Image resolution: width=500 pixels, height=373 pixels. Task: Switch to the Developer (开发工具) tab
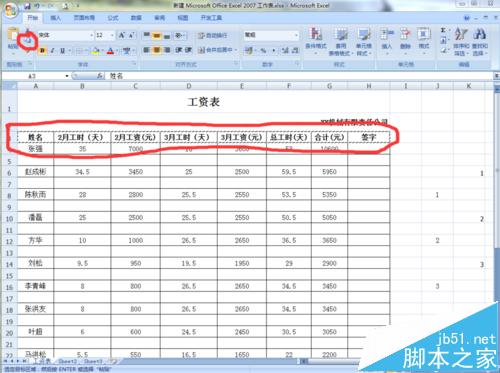coord(211,18)
